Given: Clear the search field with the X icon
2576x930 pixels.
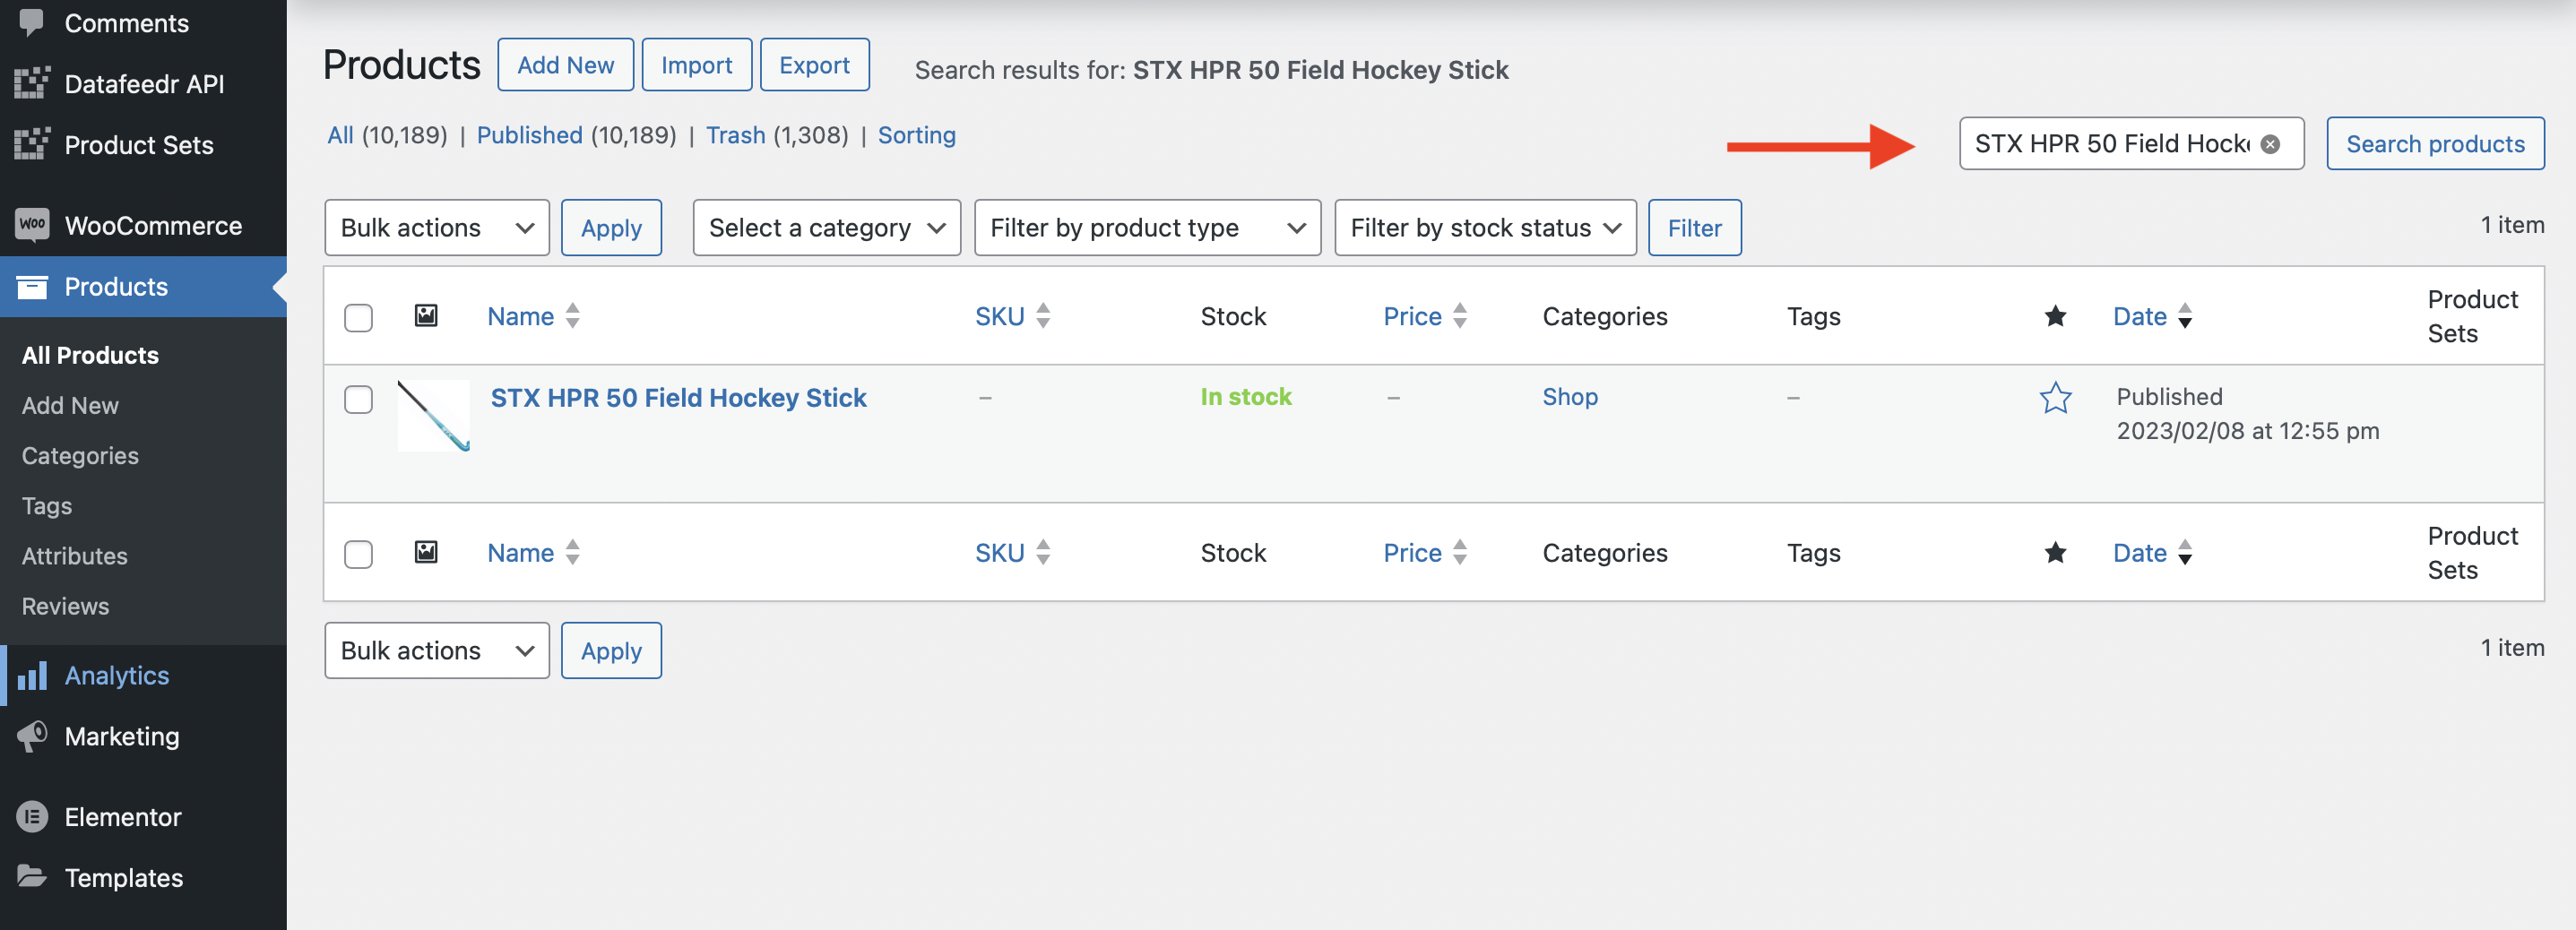Looking at the screenshot, I should pos(2270,144).
